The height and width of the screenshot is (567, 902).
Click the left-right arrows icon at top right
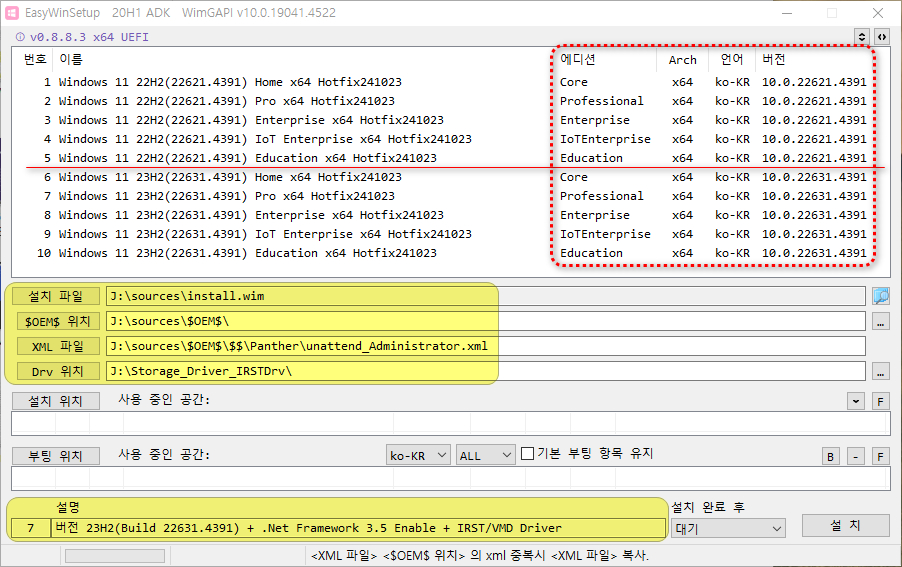(x=881, y=37)
